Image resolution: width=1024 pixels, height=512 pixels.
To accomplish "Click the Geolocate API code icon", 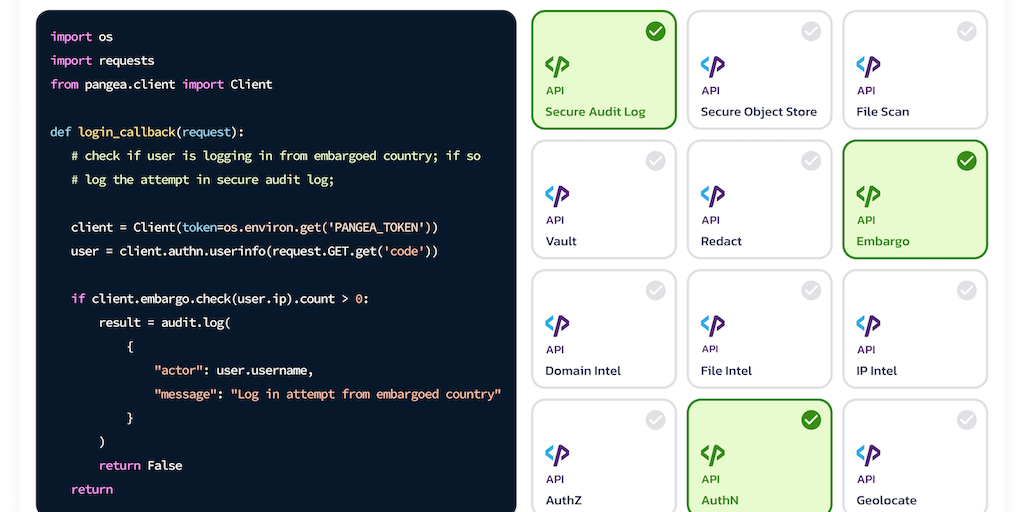I will (868, 455).
